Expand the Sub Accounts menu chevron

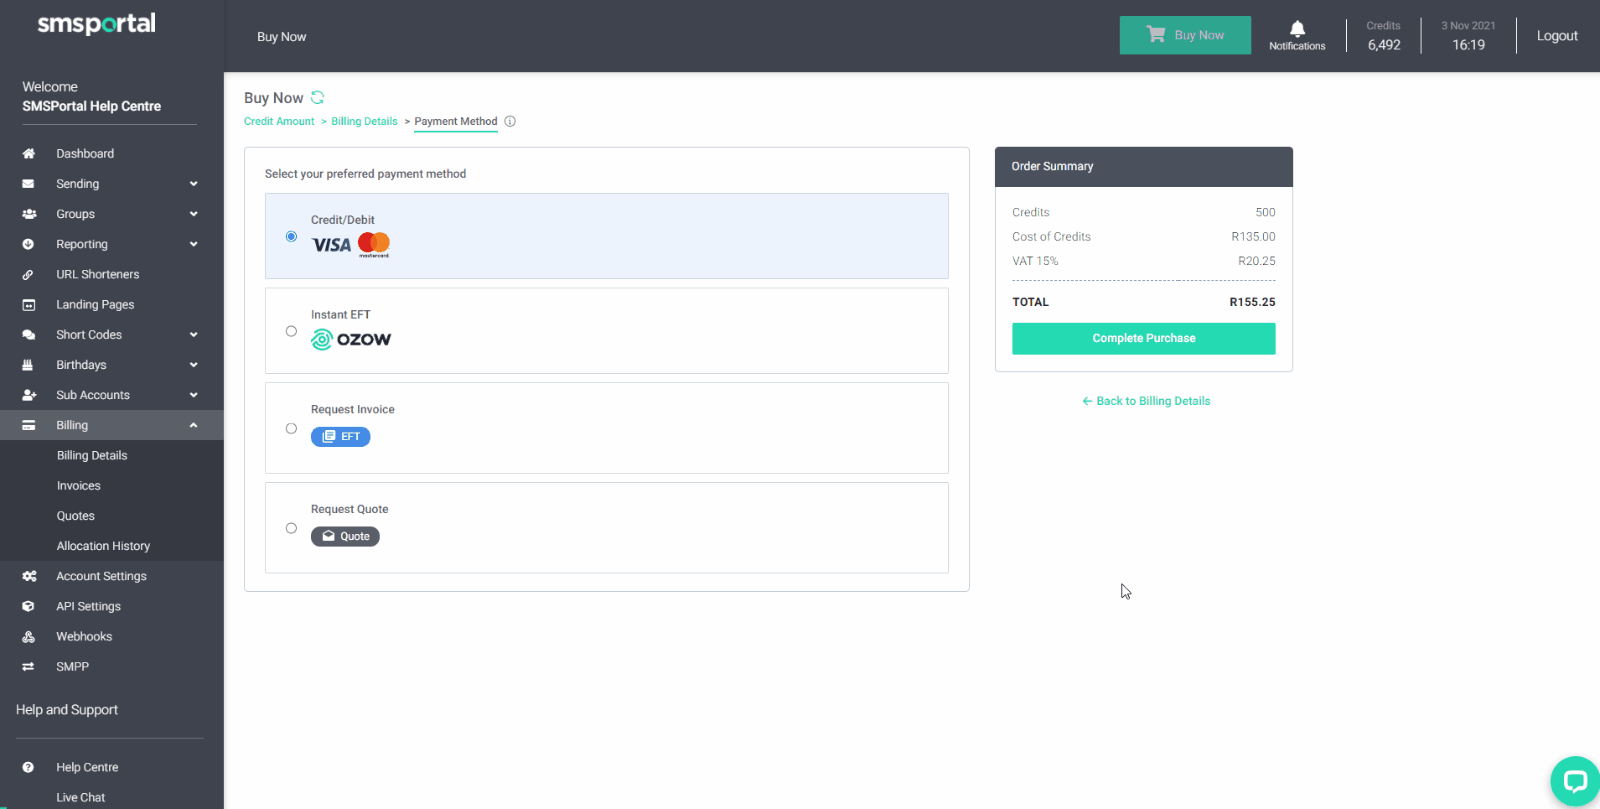tap(194, 395)
